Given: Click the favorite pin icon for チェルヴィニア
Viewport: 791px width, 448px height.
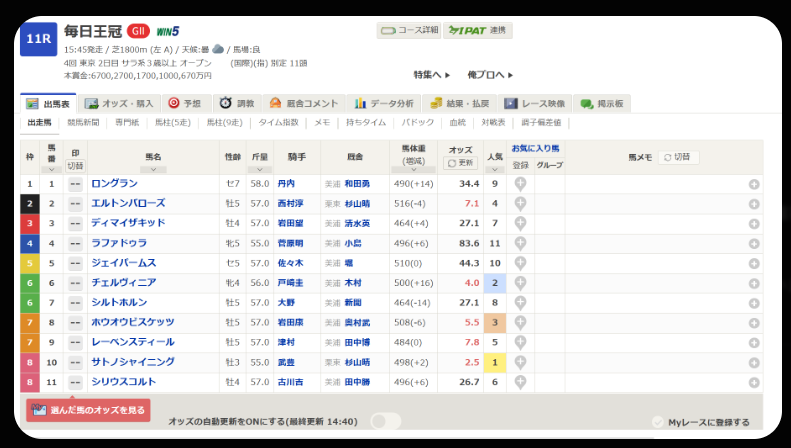Looking at the screenshot, I should (x=521, y=283).
